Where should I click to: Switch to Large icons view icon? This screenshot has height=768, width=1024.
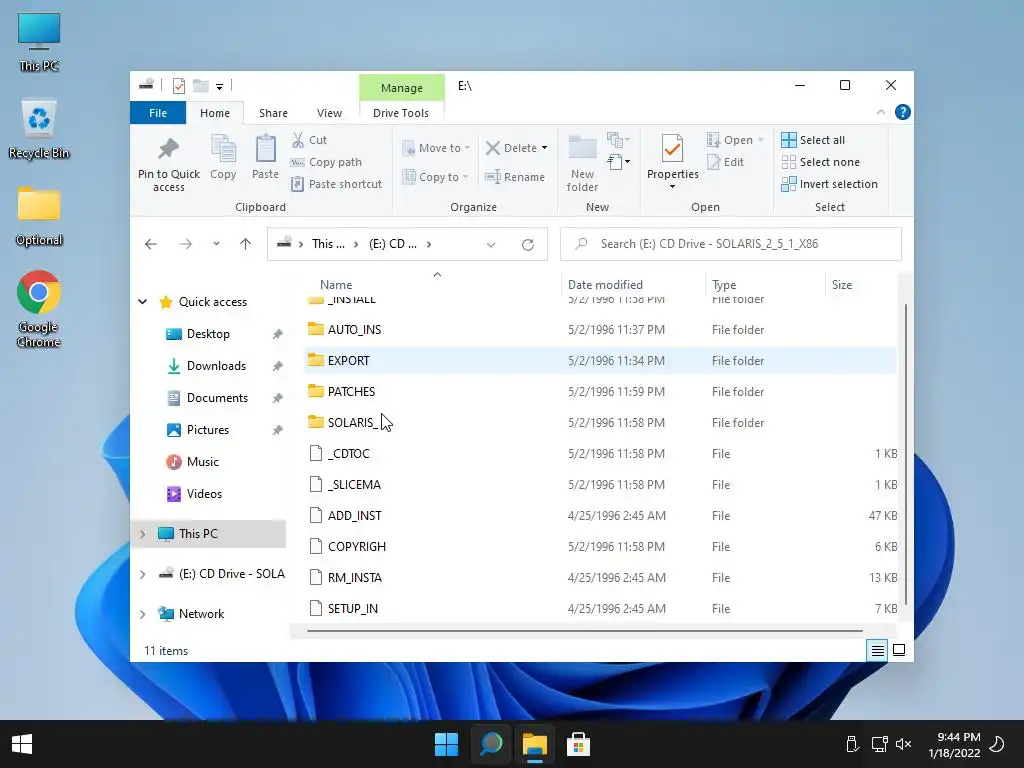click(x=899, y=650)
